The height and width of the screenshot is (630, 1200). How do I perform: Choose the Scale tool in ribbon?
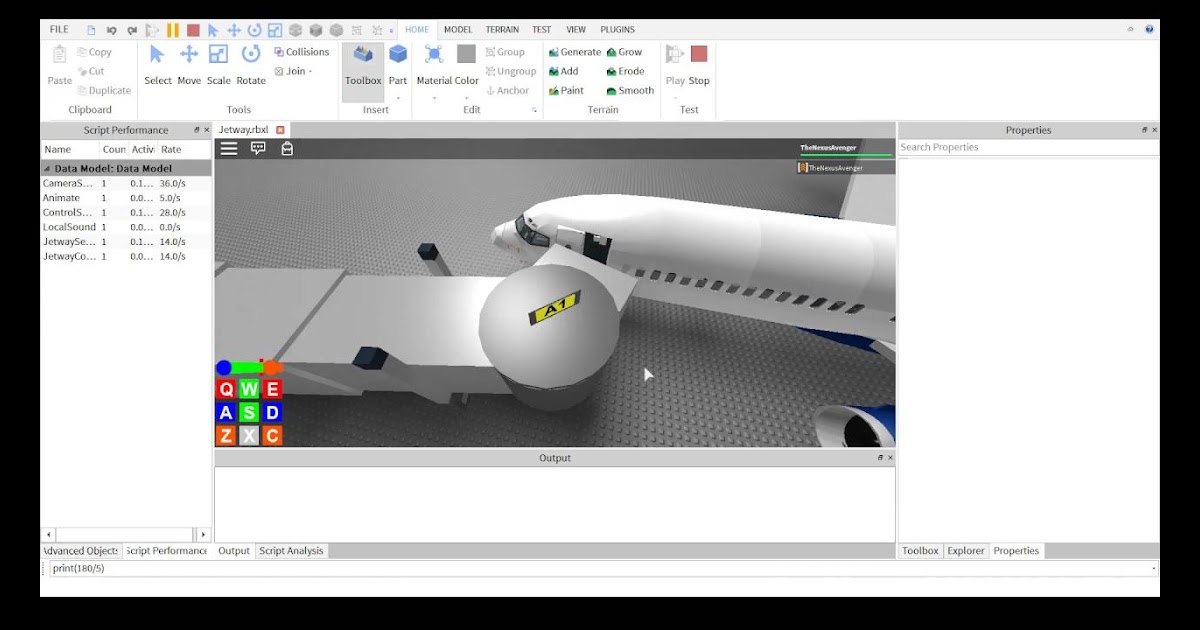(219, 65)
